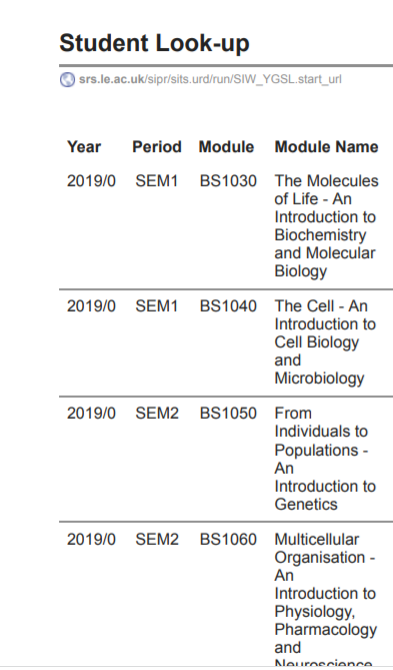Click Multicellular Organisation module name
The image size is (393, 670).
tap(326, 600)
